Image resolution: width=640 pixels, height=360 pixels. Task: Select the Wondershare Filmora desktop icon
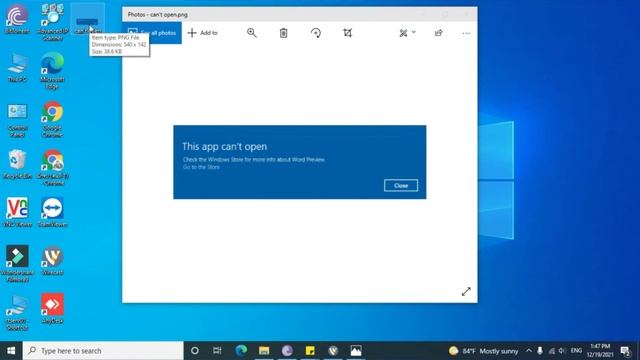[17, 264]
